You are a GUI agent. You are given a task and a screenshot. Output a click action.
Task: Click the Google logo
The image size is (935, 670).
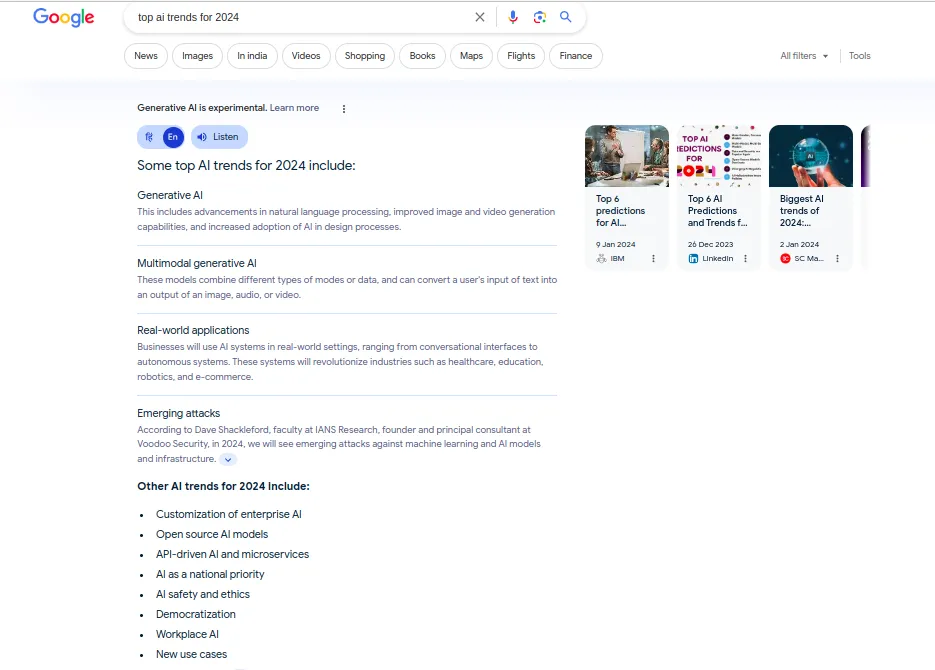click(x=63, y=17)
